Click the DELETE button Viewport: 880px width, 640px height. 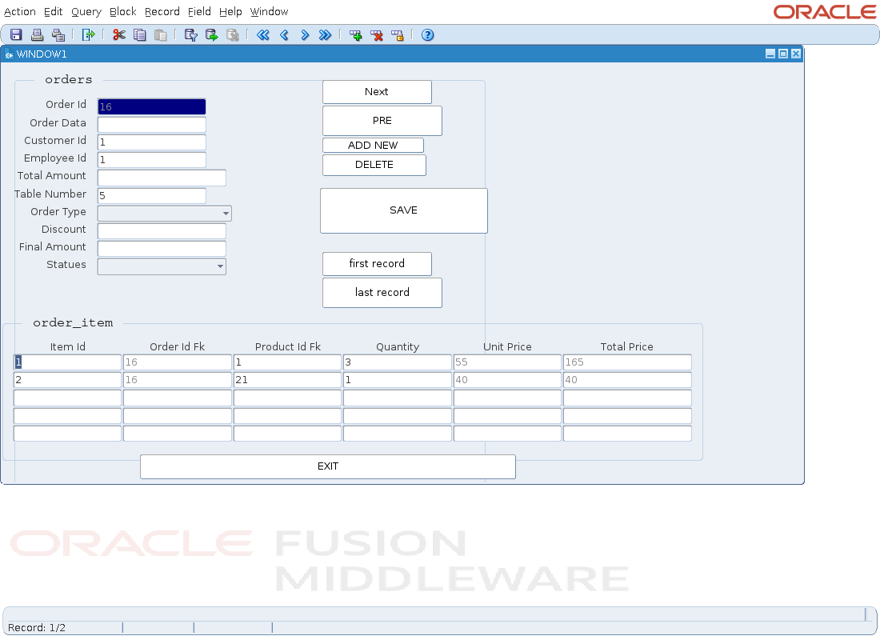374,164
